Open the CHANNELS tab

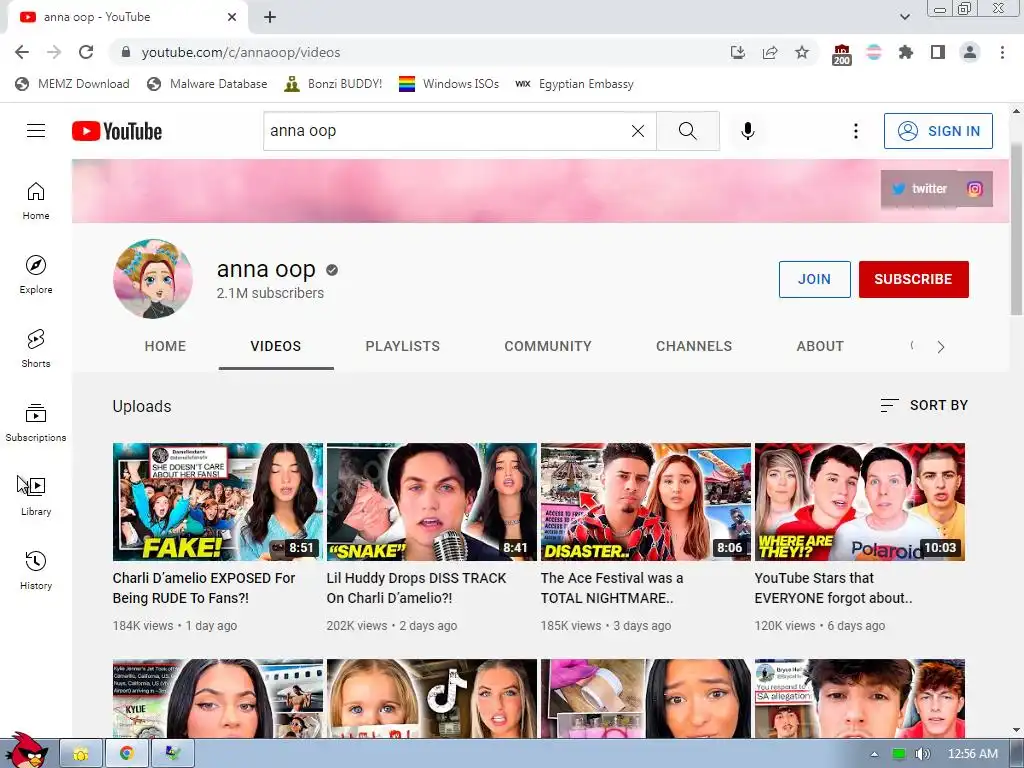[694, 346]
